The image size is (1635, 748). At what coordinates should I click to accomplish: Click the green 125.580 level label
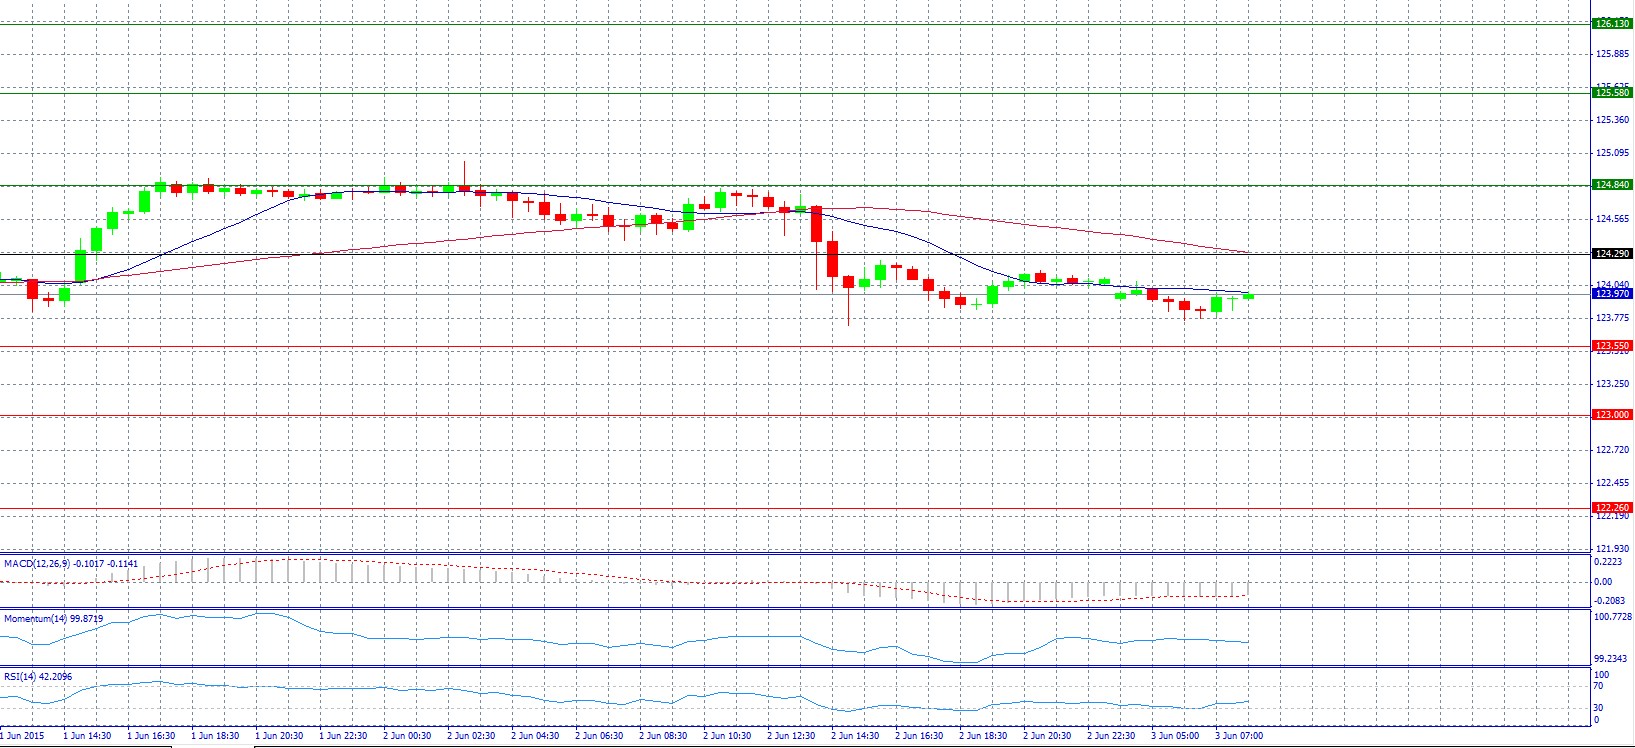pyautogui.click(x=1612, y=93)
